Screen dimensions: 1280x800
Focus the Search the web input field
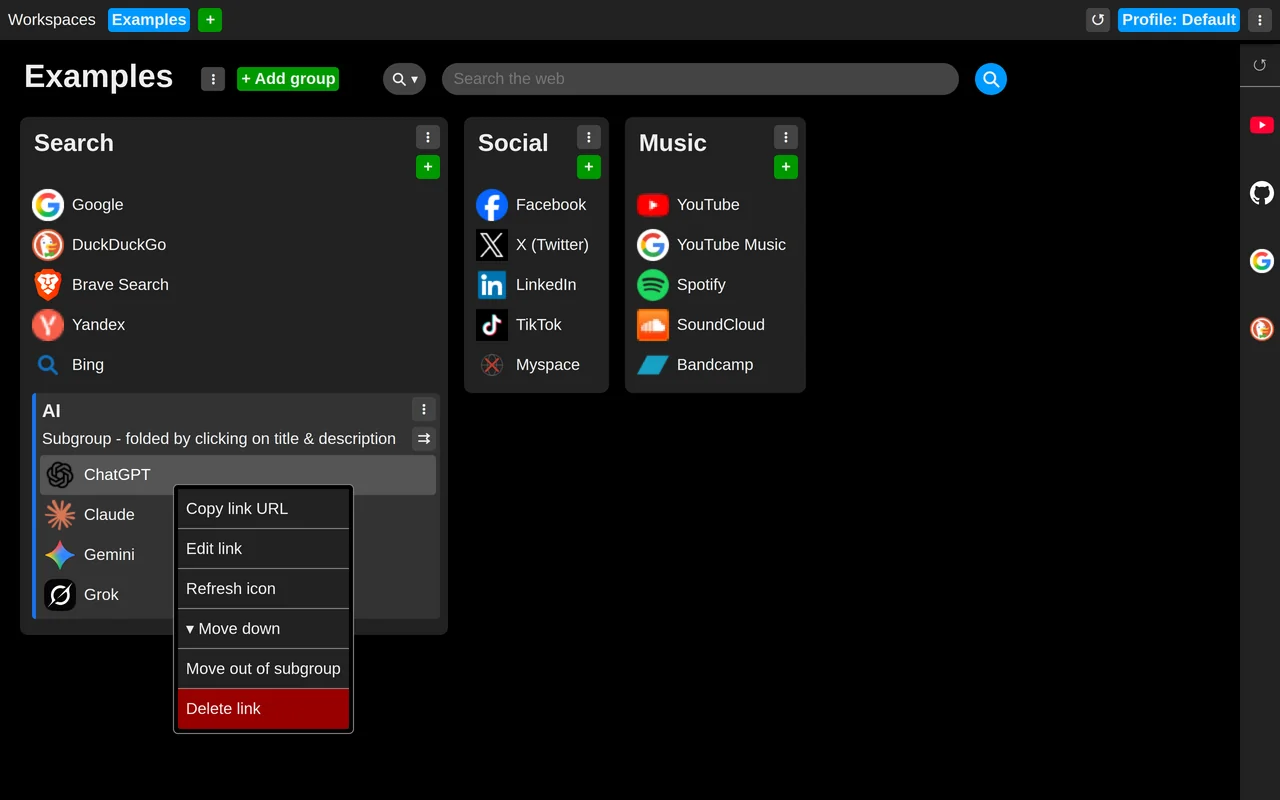(700, 79)
